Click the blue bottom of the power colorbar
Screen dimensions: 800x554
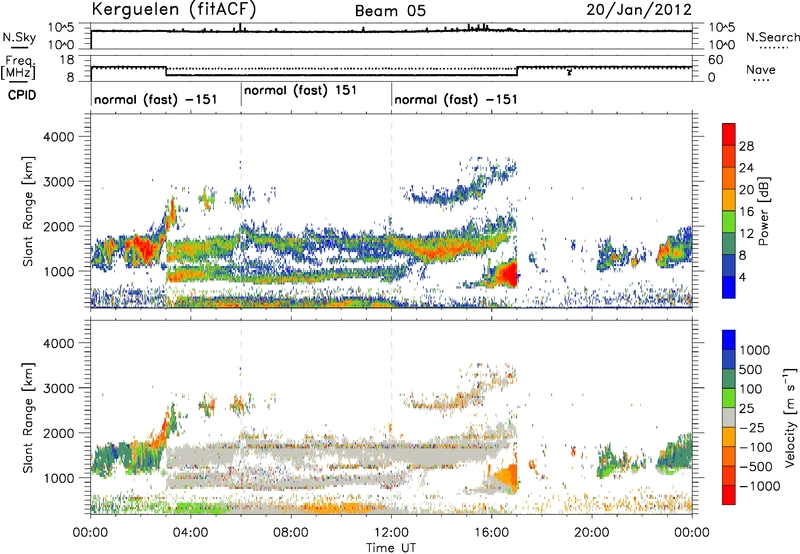(x=729, y=287)
